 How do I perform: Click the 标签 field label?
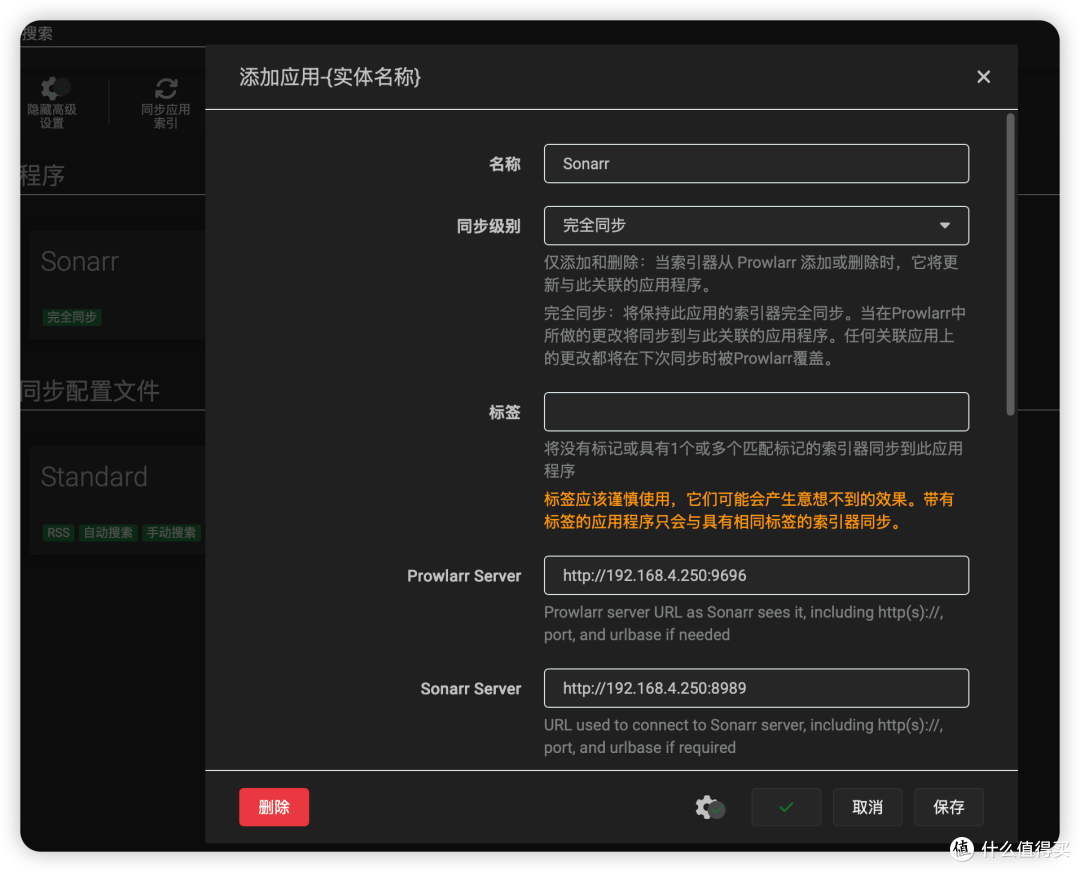pos(504,412)
